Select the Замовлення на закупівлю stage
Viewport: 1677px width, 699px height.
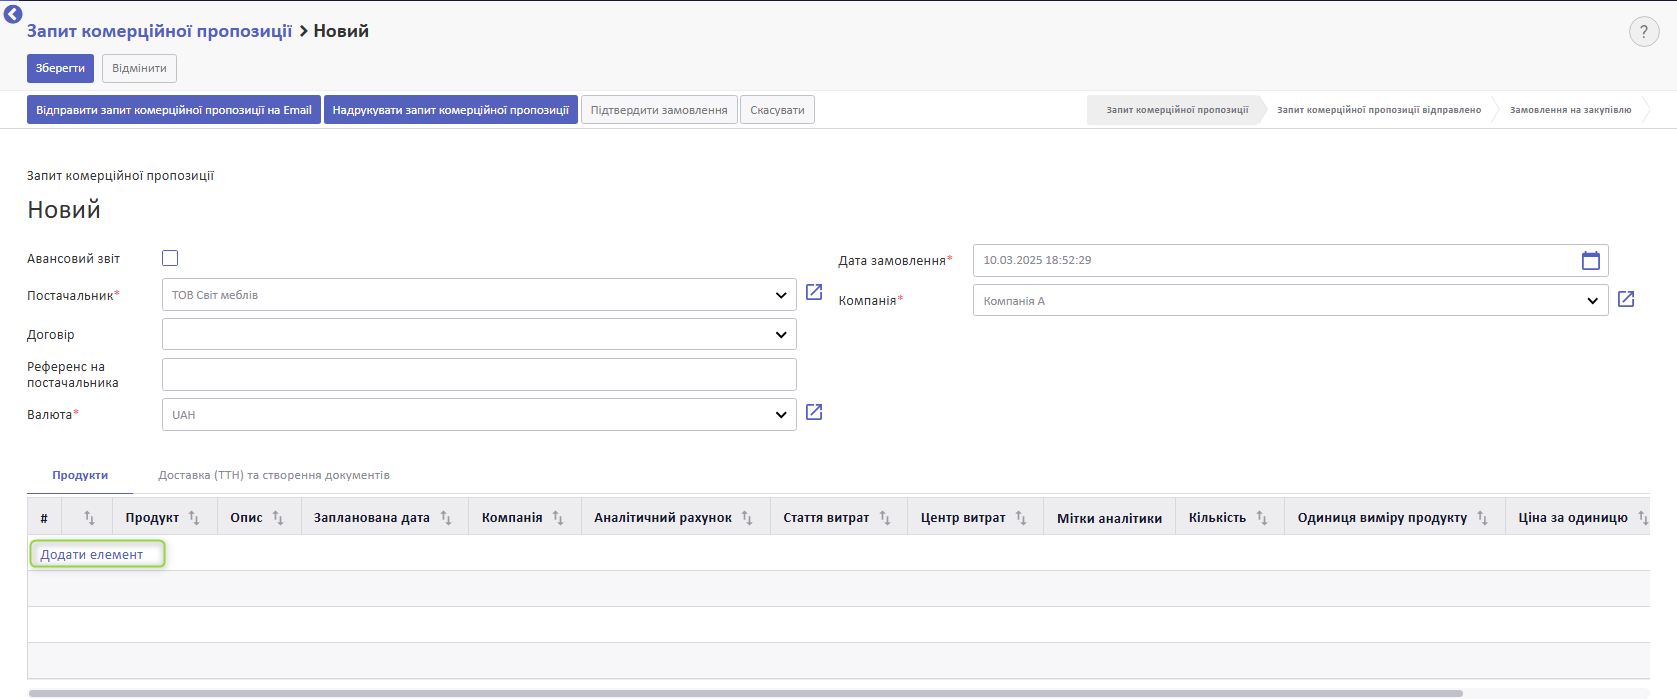1570,110
